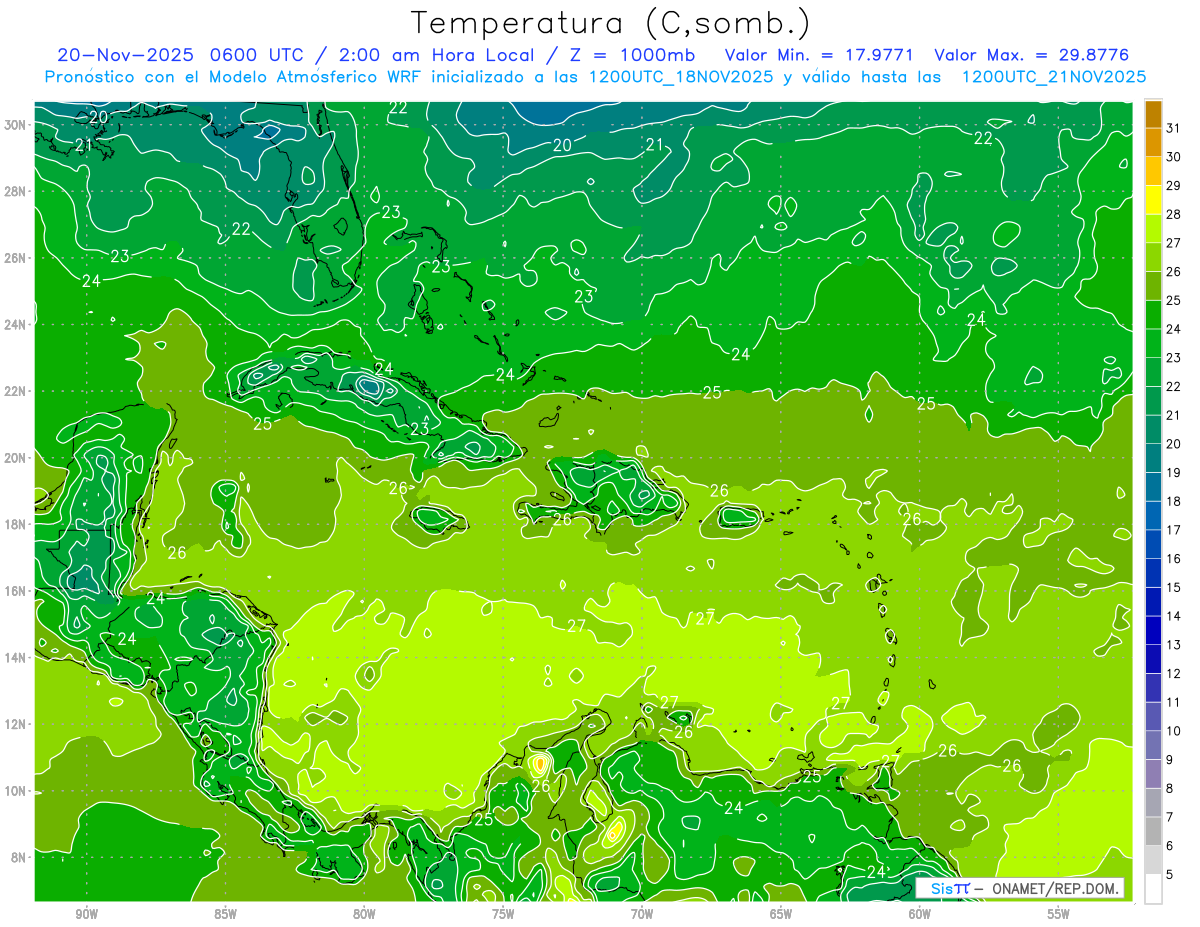Image resolution: width=1200 pixels, height=927 pixels.
Task: Select the 22N latitude axis label
Action: tap(15, 391)
